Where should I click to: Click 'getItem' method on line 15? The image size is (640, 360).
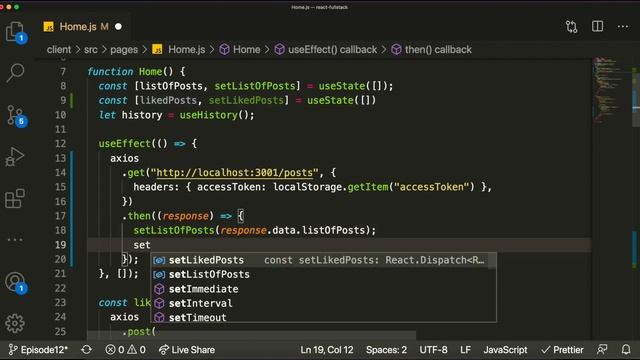pos(368,187)
